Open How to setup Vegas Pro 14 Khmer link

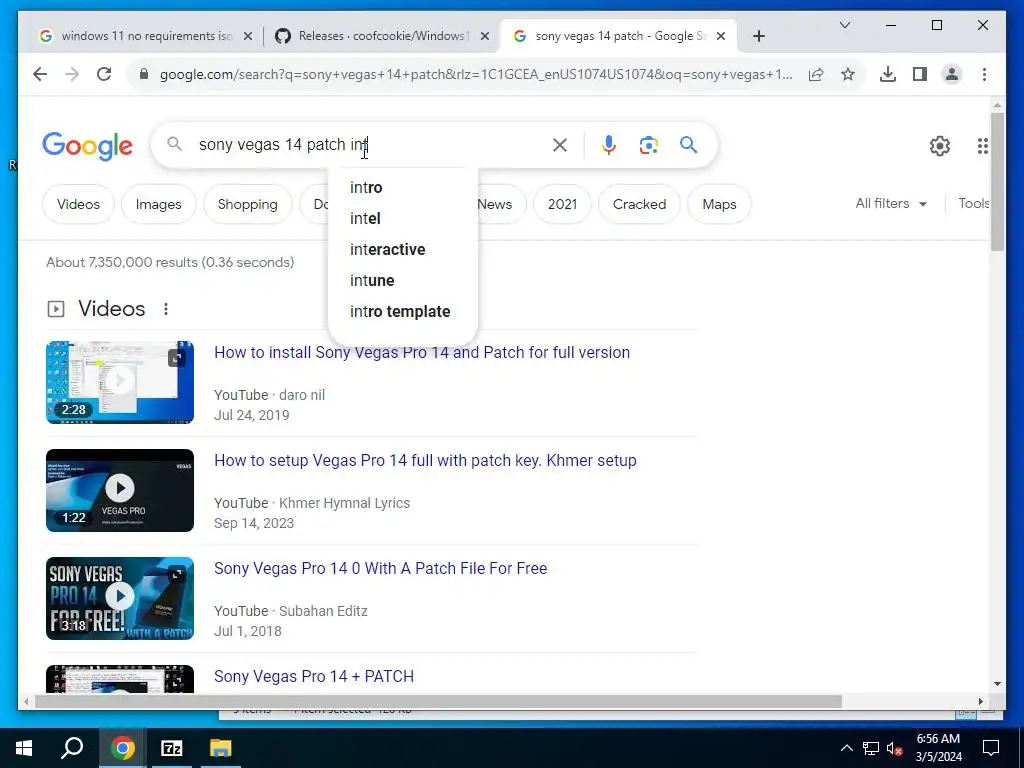tap(425, 460)
